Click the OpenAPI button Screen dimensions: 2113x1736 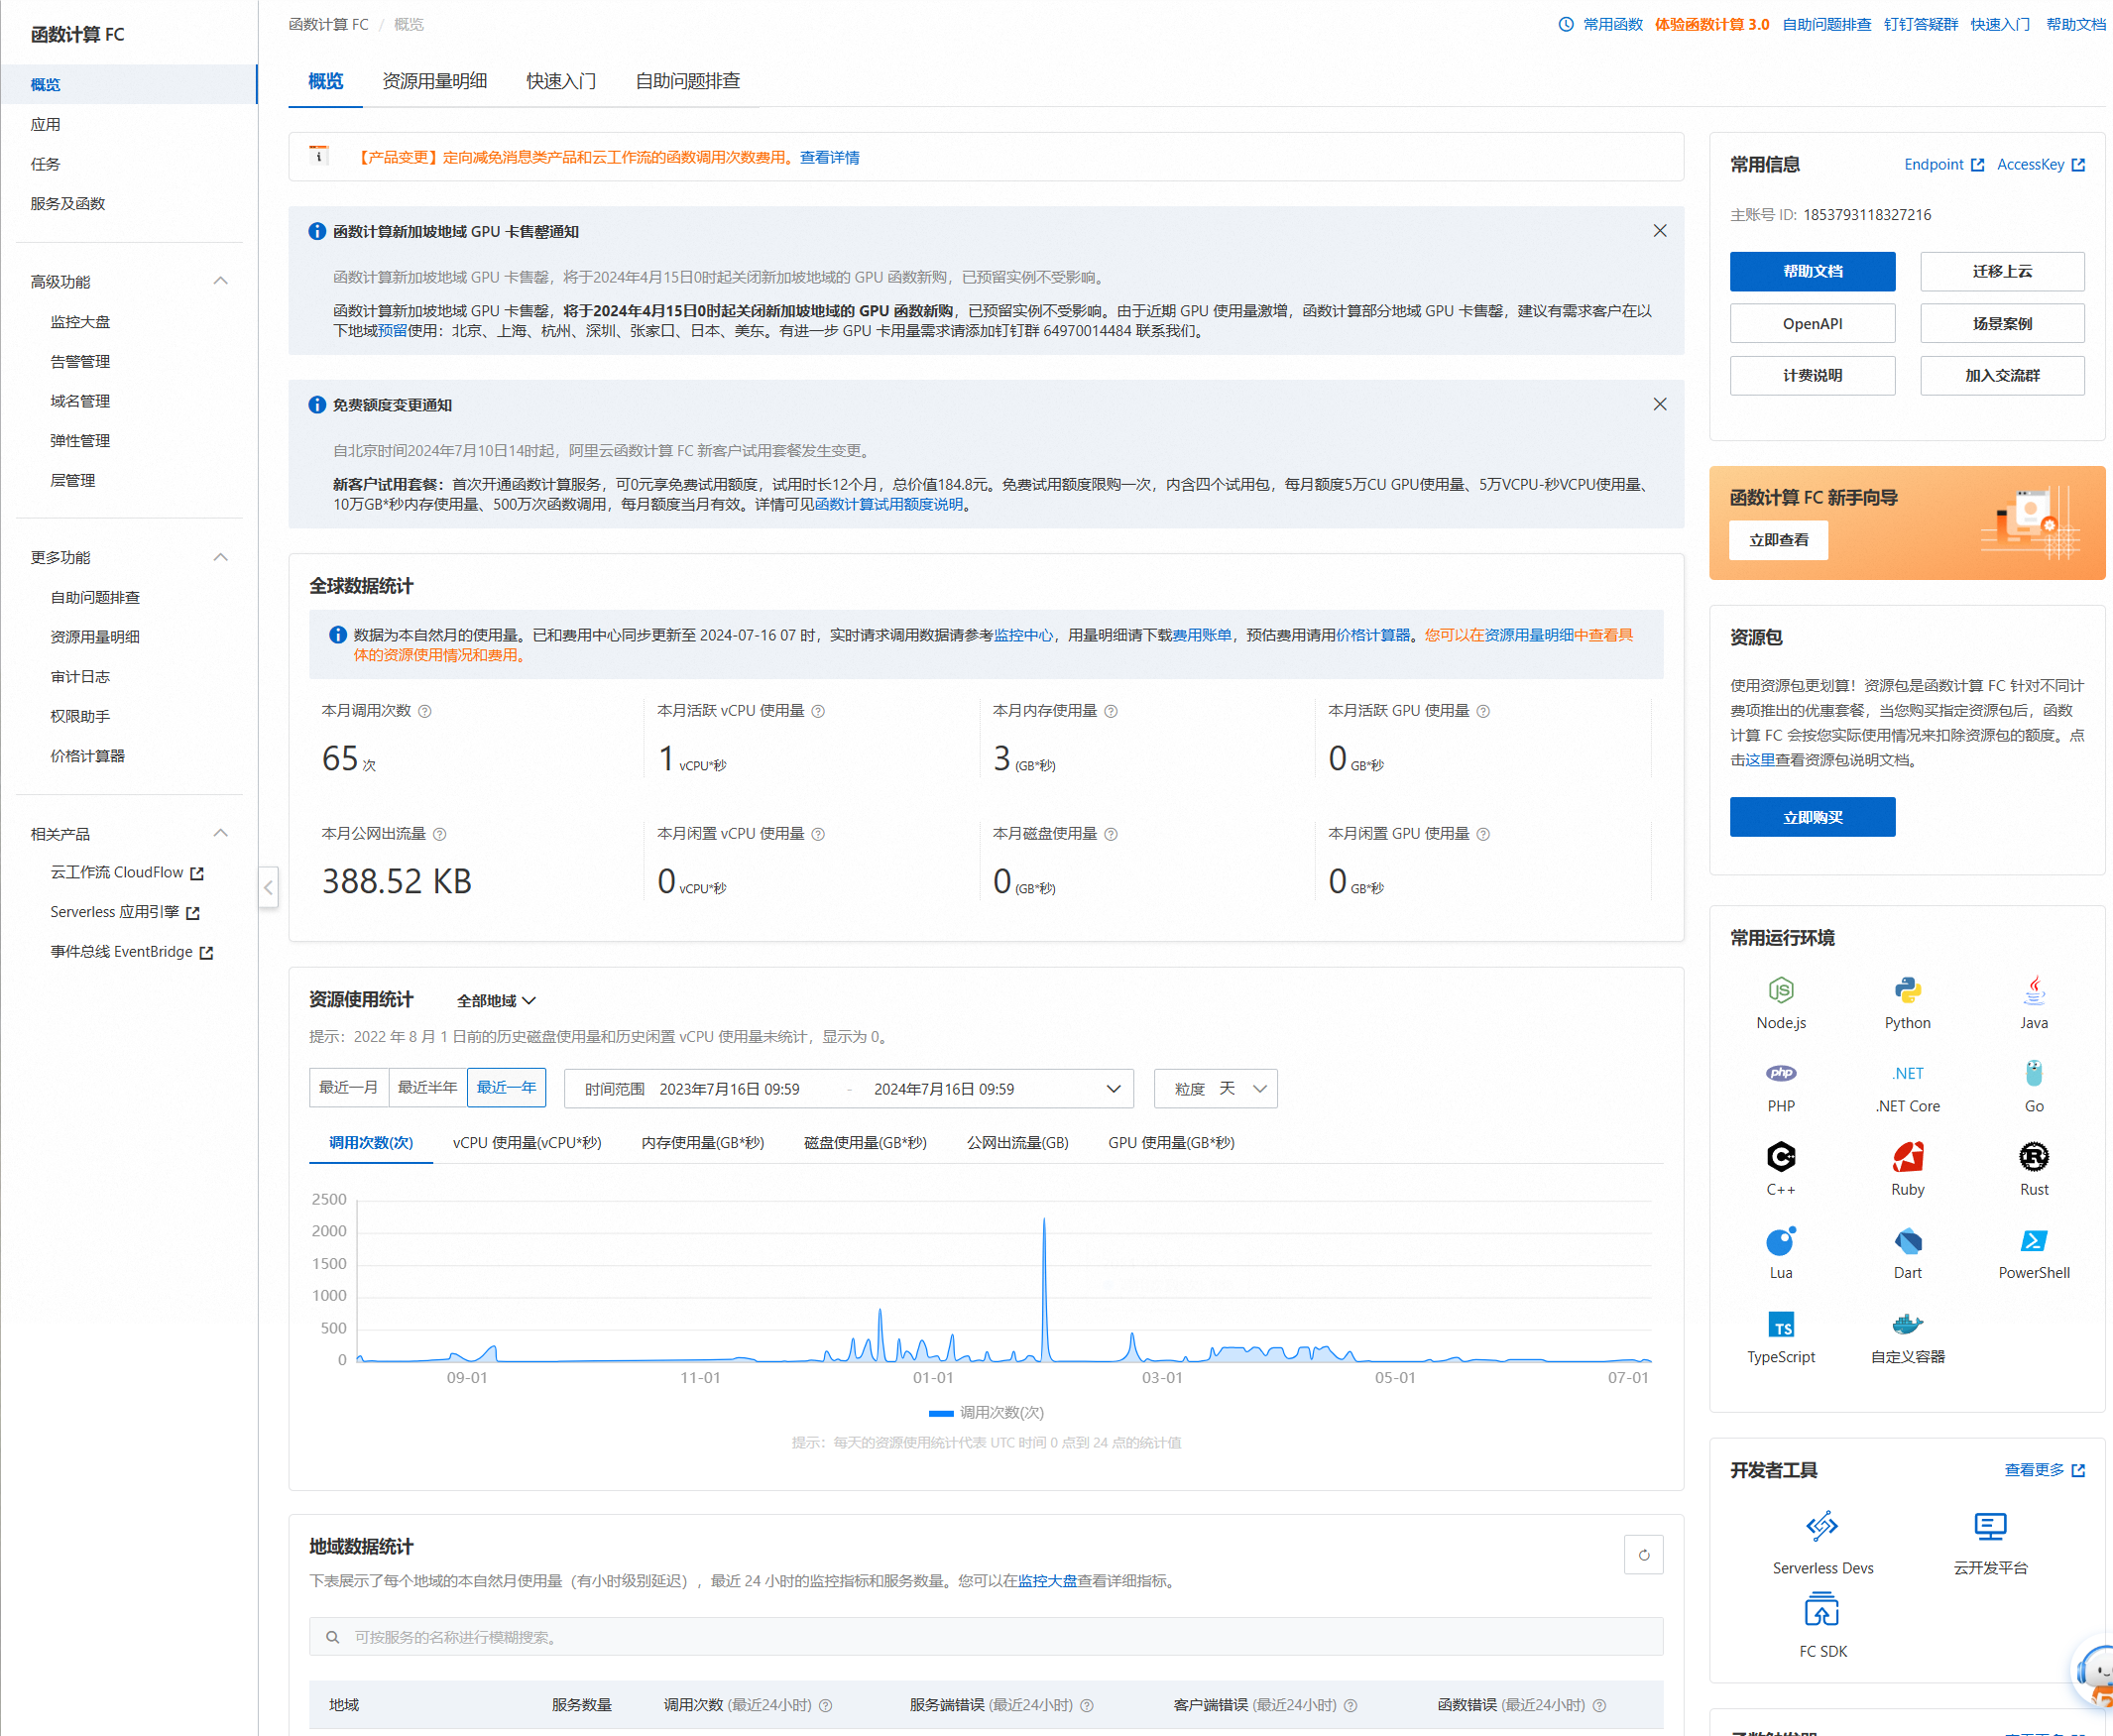1812,324
